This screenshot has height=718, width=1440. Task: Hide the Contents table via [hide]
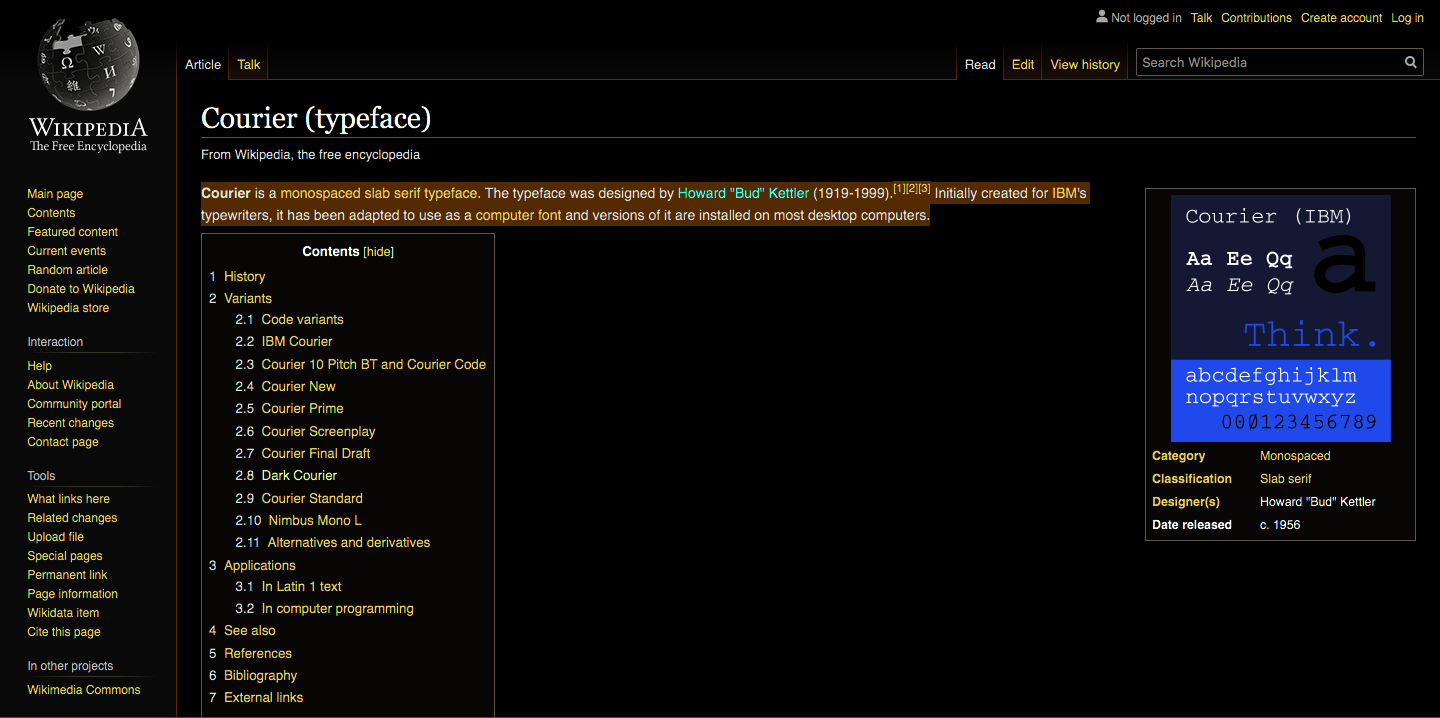tap(378, 252)
